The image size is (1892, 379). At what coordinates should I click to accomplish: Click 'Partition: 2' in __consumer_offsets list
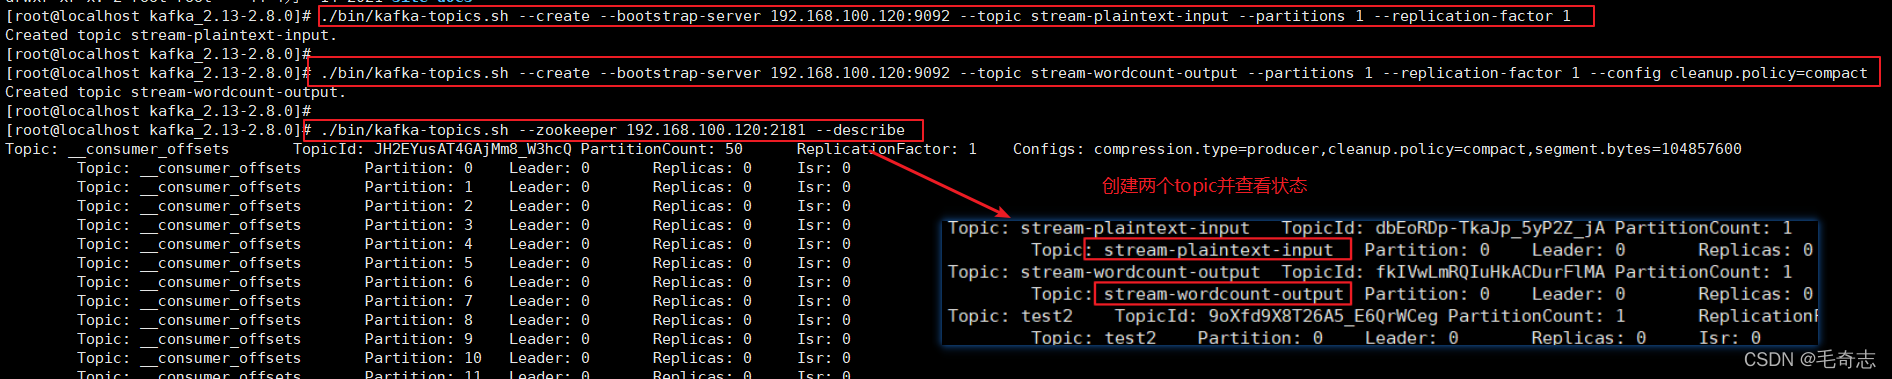point(418,206)
